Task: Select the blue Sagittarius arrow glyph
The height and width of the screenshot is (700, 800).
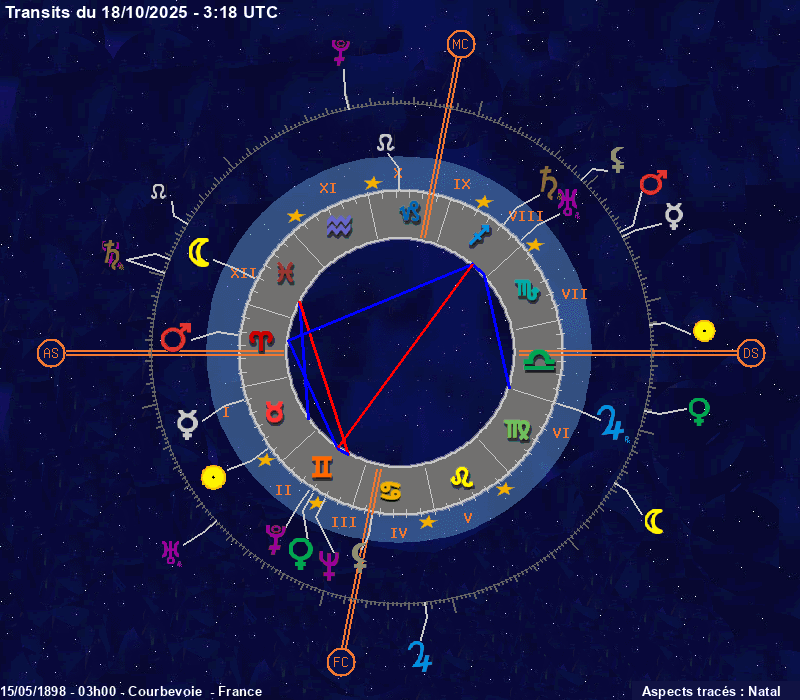Action: [x=481, y=236]
